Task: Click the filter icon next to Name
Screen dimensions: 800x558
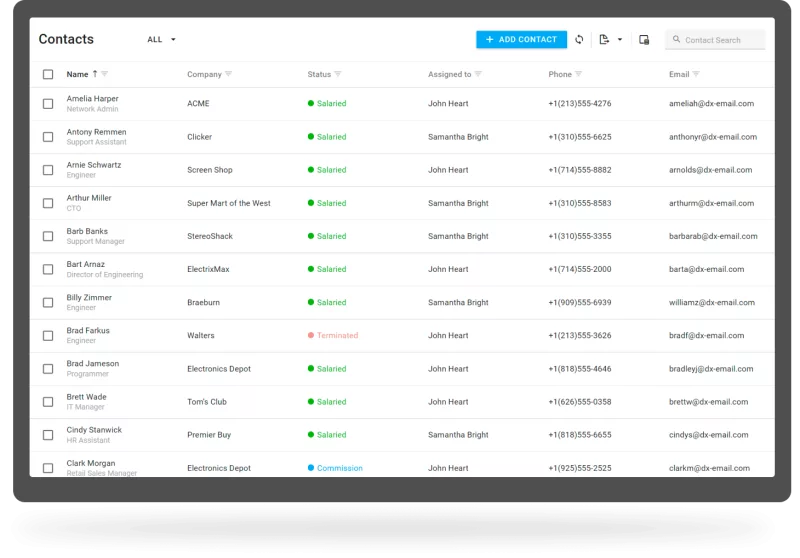Action: click(x=105, y=74)
